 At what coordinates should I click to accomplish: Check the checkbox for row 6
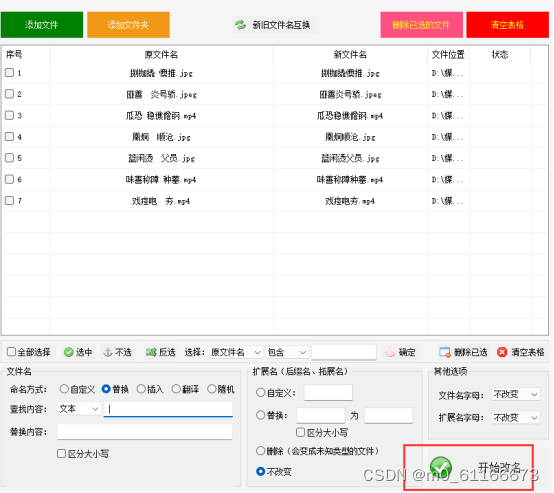[x=10, y=179]
